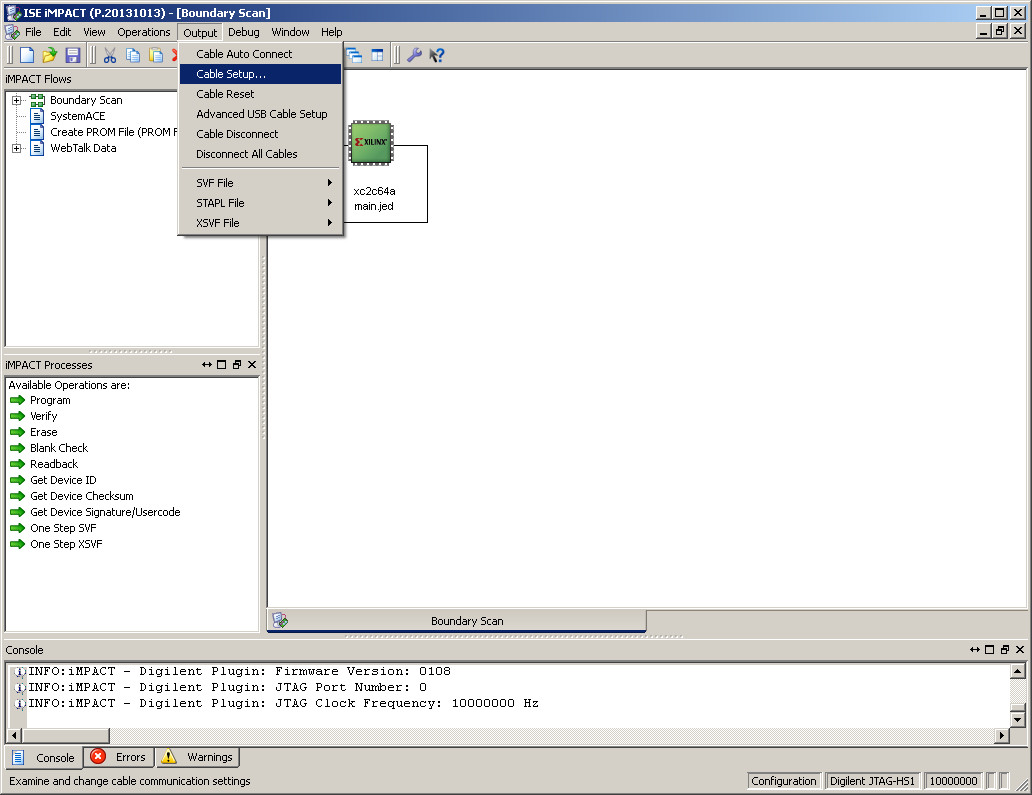Image resolution: width=1032 pixels, height=795 pixels.
Task: Click the SystemACE document icon
Action: click(x=38, y=116)
